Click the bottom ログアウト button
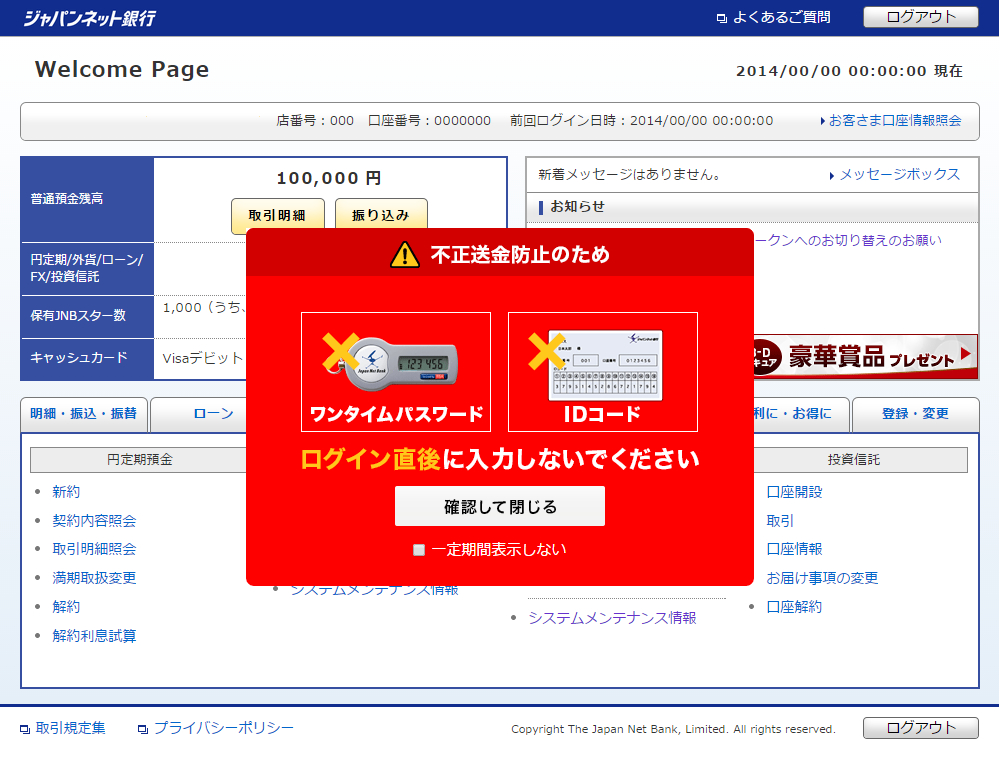 coord(921,728)
